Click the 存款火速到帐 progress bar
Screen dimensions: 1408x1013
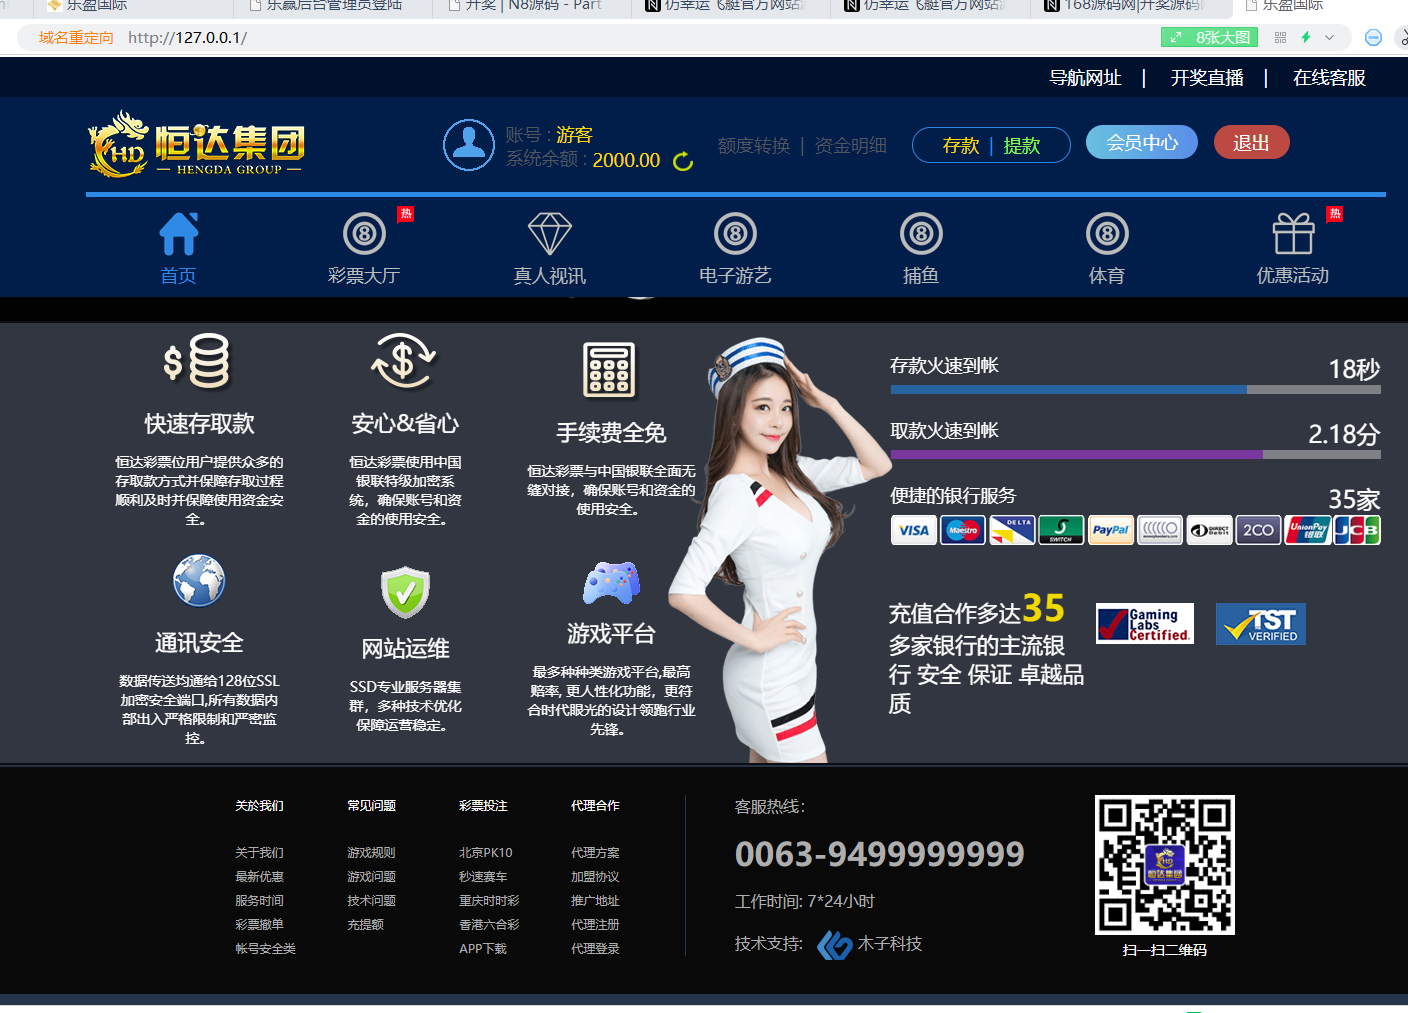[1135, 389]
